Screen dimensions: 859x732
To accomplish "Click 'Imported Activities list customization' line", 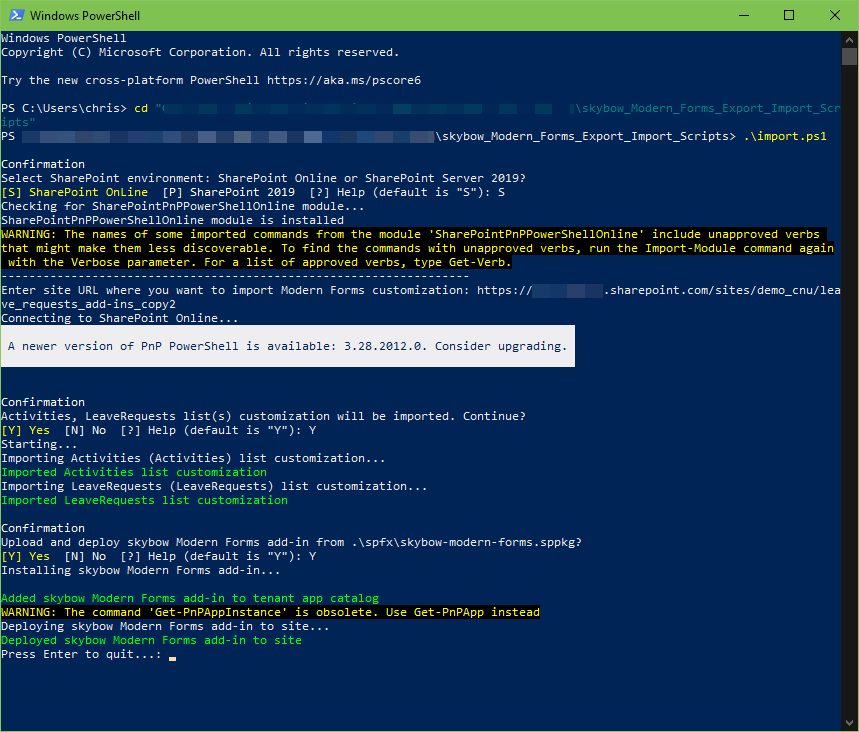I will (x=134, y=472).
